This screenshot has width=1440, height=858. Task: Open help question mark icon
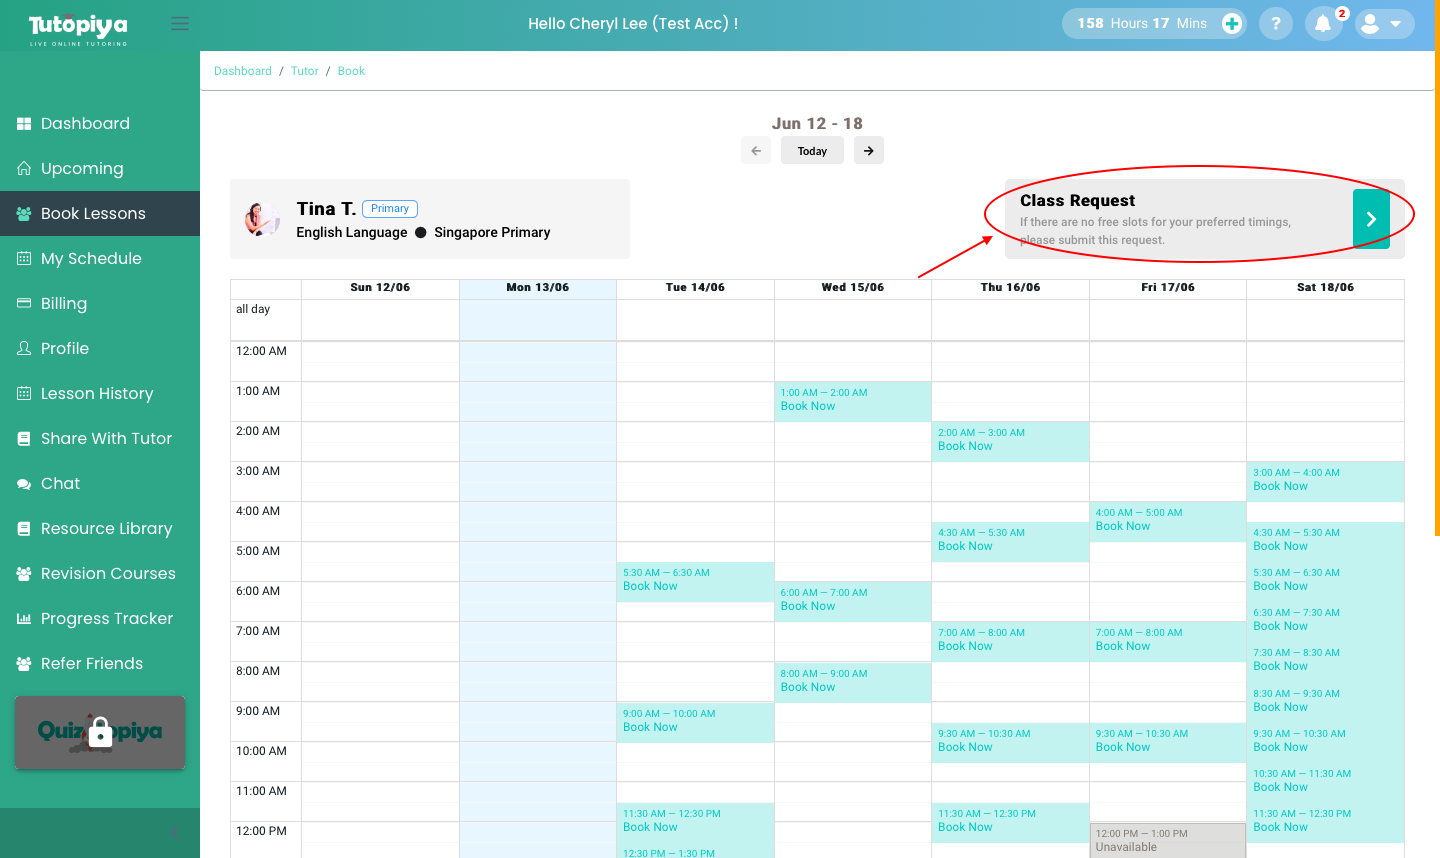pos(1275,24)
